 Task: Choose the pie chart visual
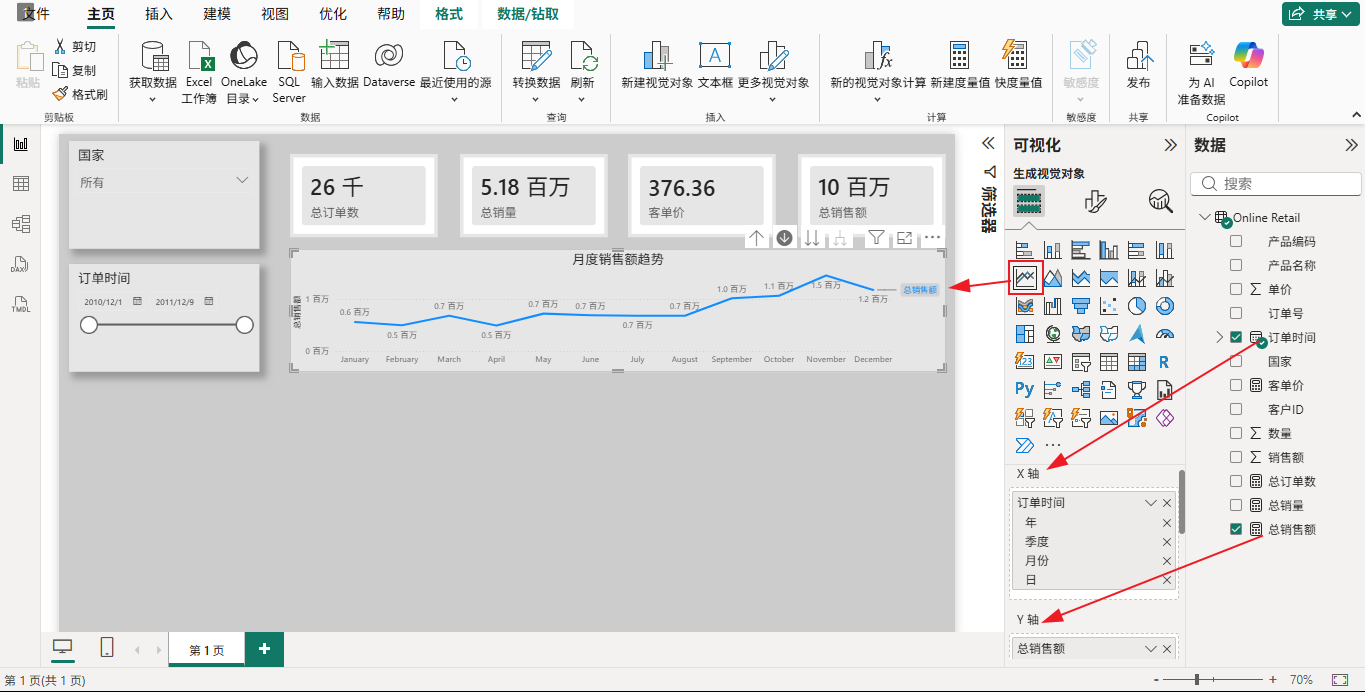pyautogui.click(x=1137, y=305)
